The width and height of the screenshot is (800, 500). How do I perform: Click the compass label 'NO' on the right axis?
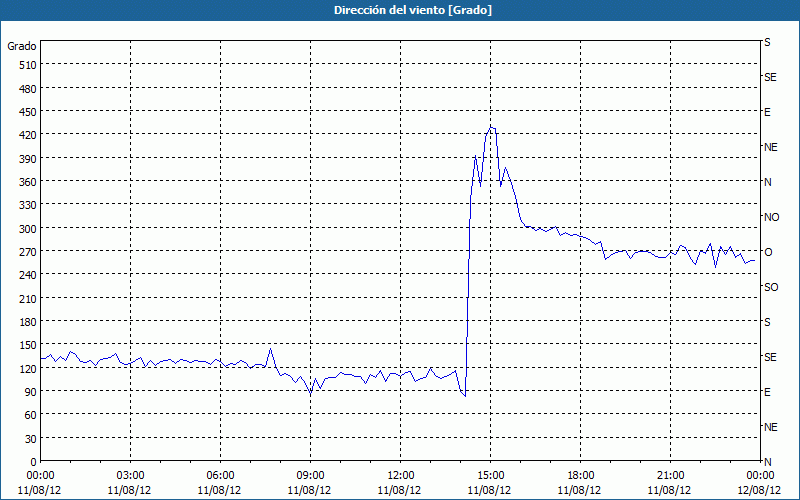[x=771, y=217]
